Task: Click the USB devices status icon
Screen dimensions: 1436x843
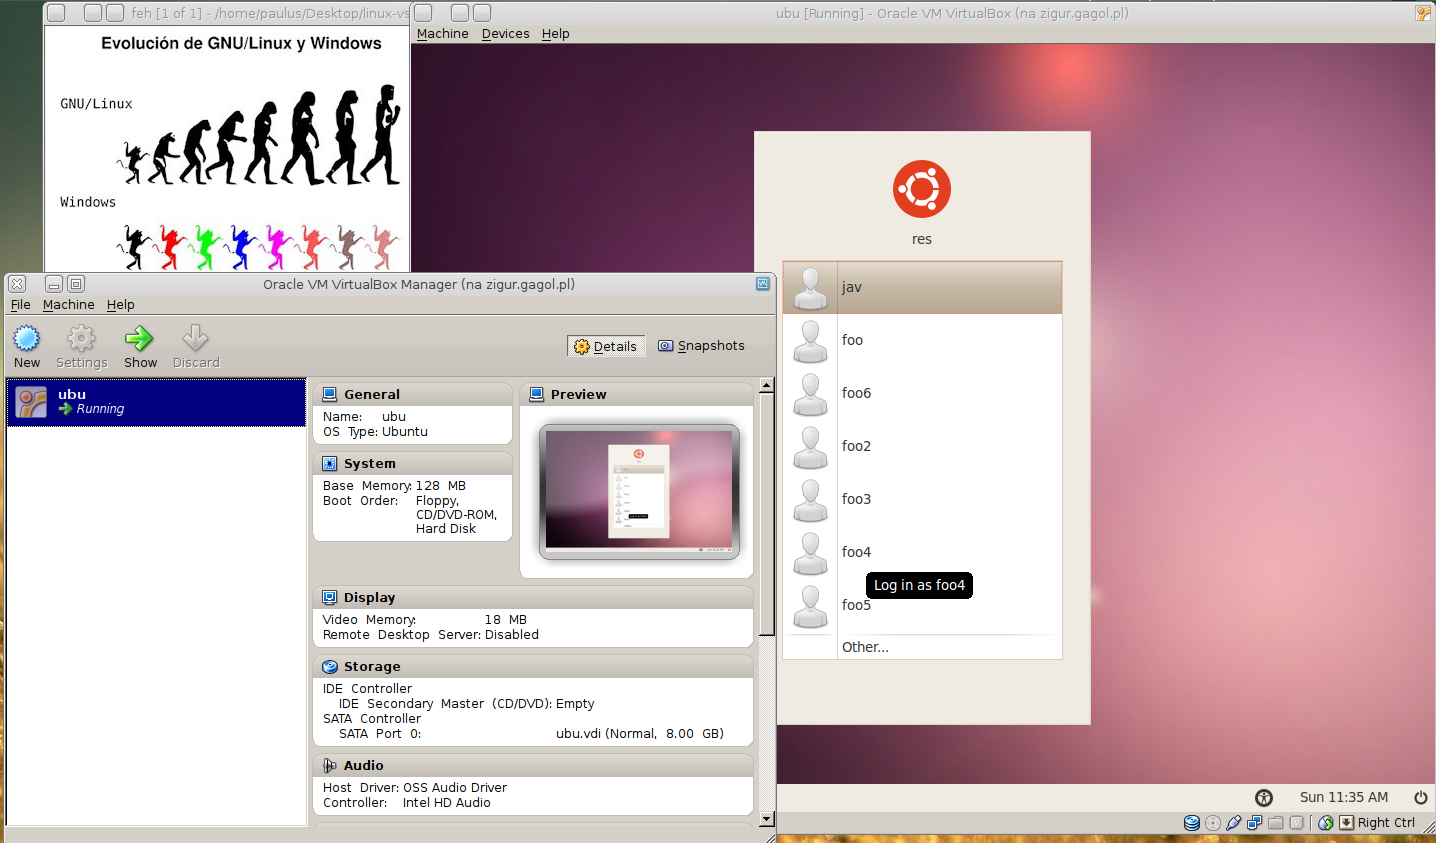Action: coord(1234,823)
